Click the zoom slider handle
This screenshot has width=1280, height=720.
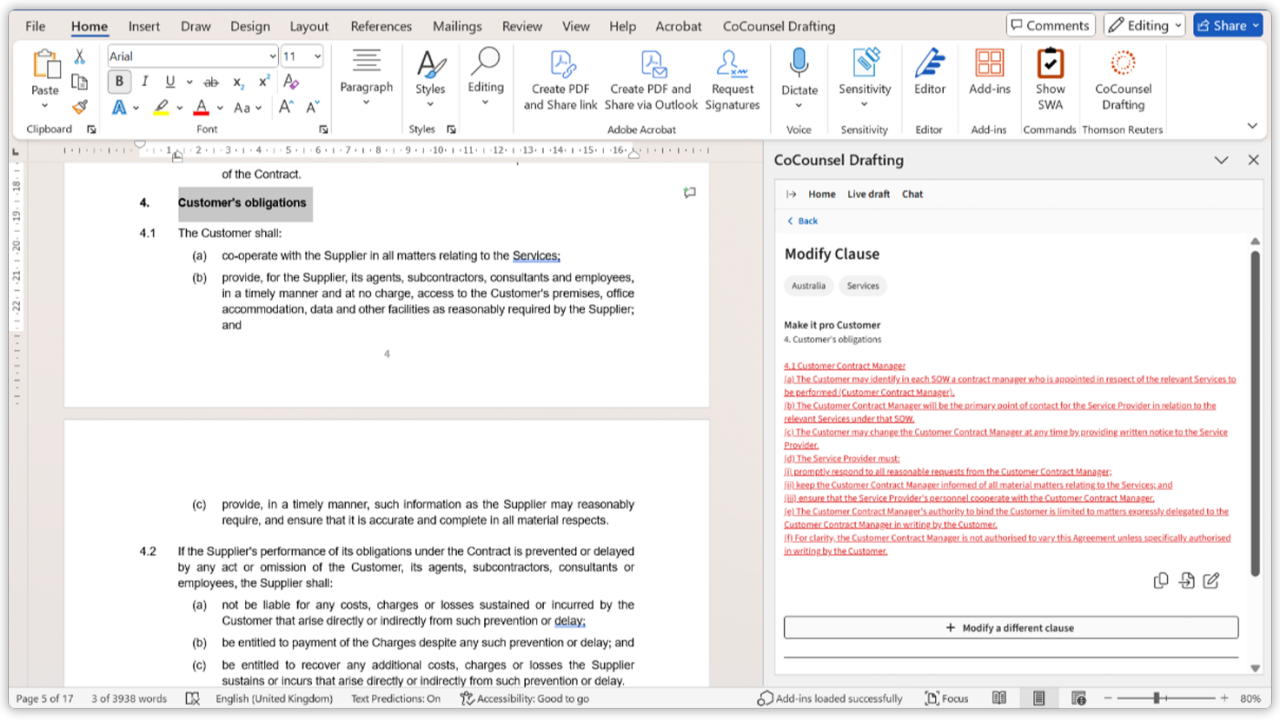1156,698
